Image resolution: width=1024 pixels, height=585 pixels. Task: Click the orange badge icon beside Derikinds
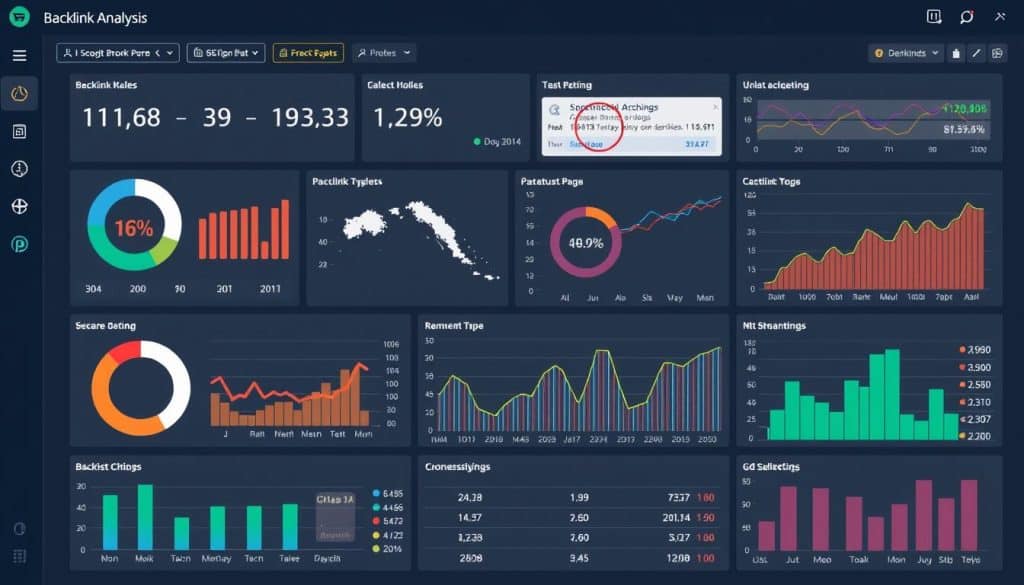coord(879,54)
